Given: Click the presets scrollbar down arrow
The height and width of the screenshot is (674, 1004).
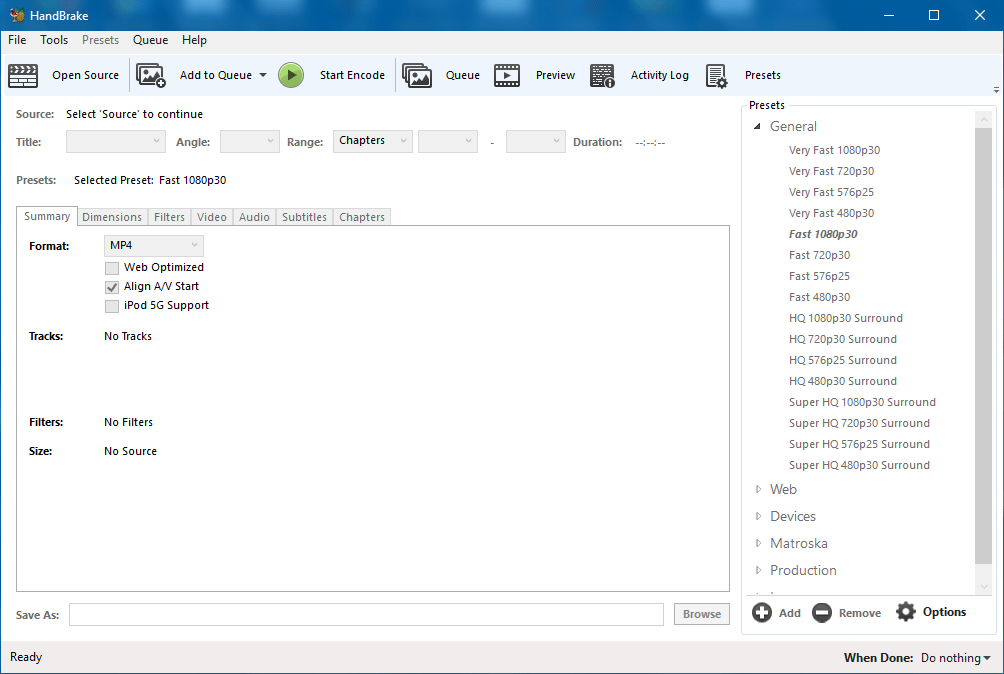Looking at the screenshot, I should pyautogui.click(x=984, y=586).
